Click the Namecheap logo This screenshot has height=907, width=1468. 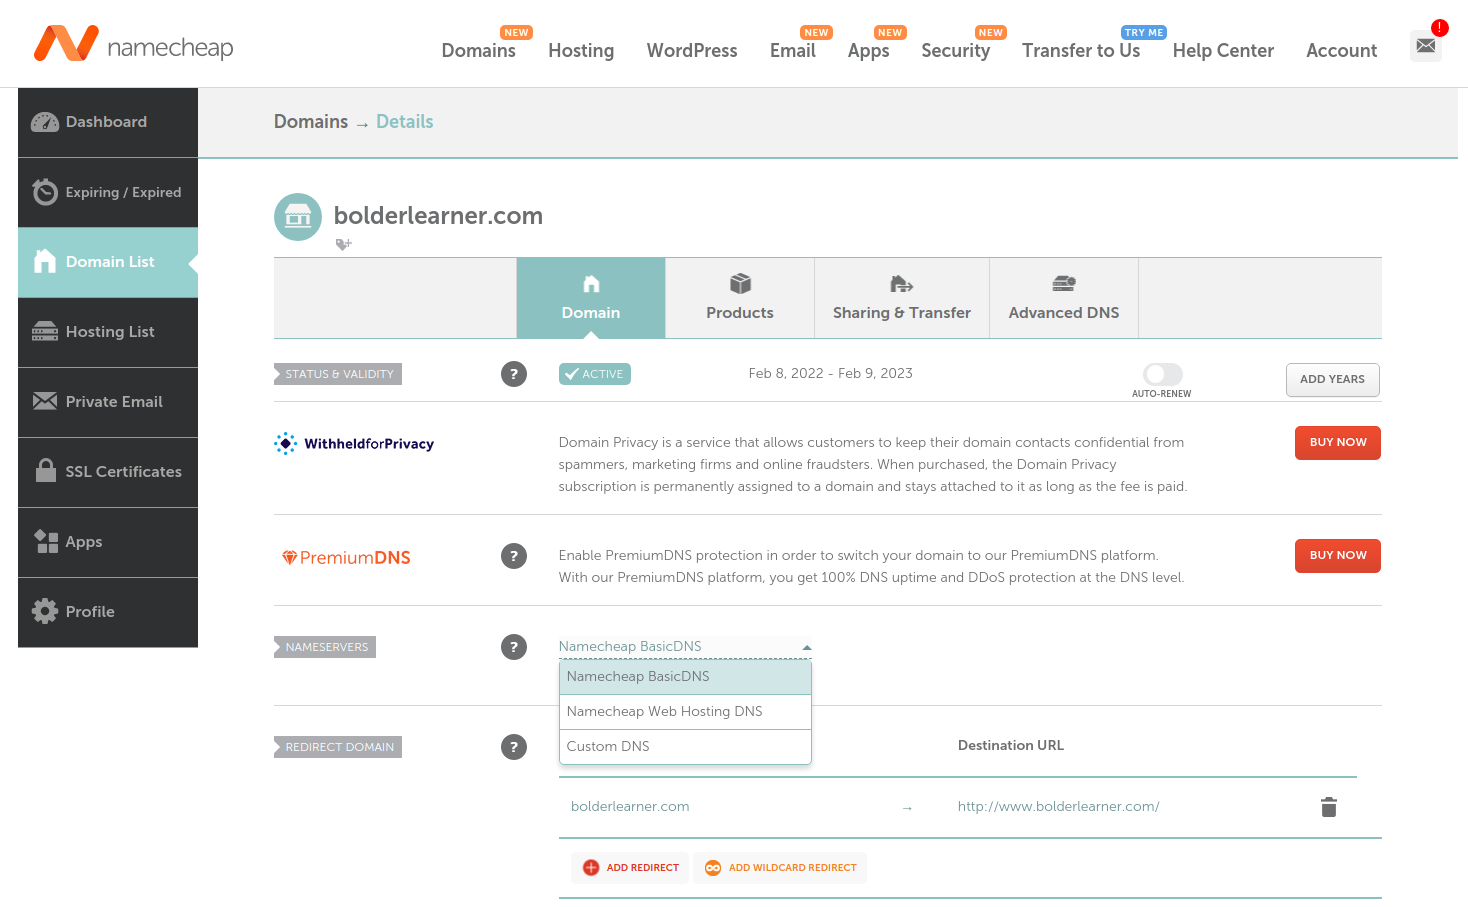click(134, 45)
